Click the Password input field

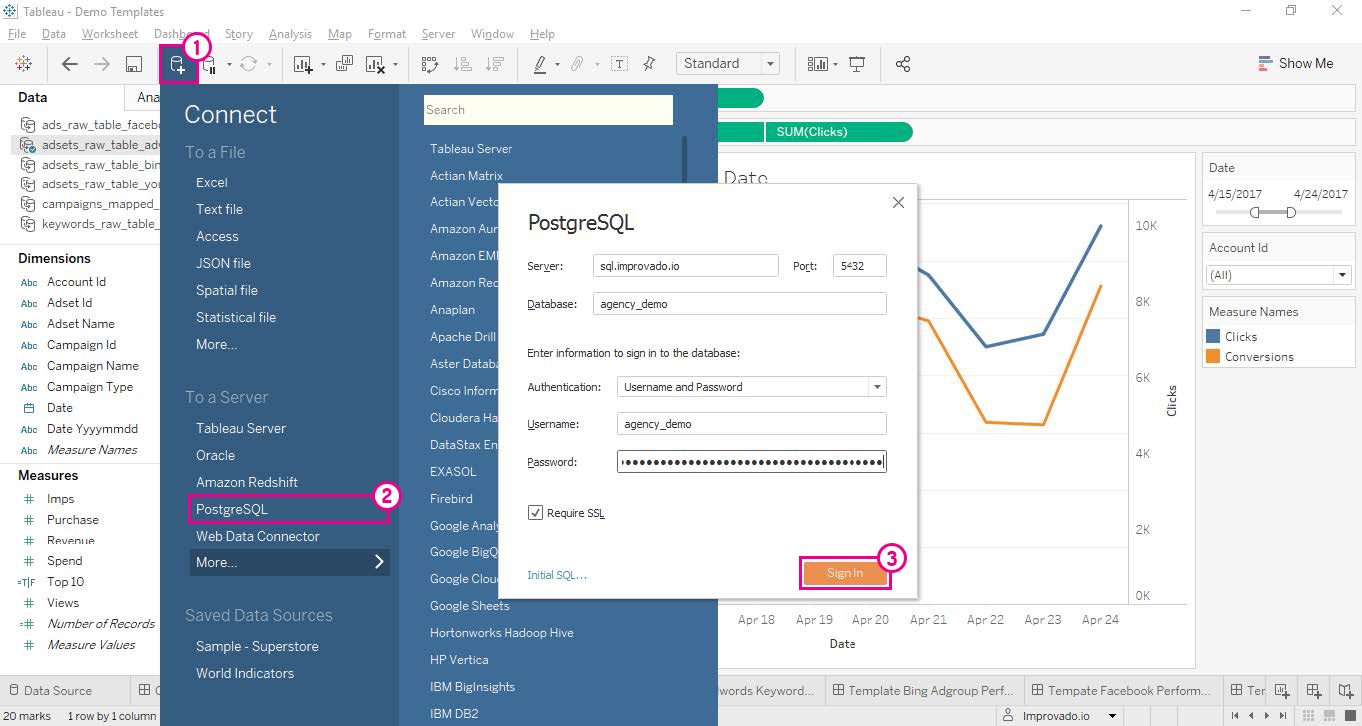(752, 461)
